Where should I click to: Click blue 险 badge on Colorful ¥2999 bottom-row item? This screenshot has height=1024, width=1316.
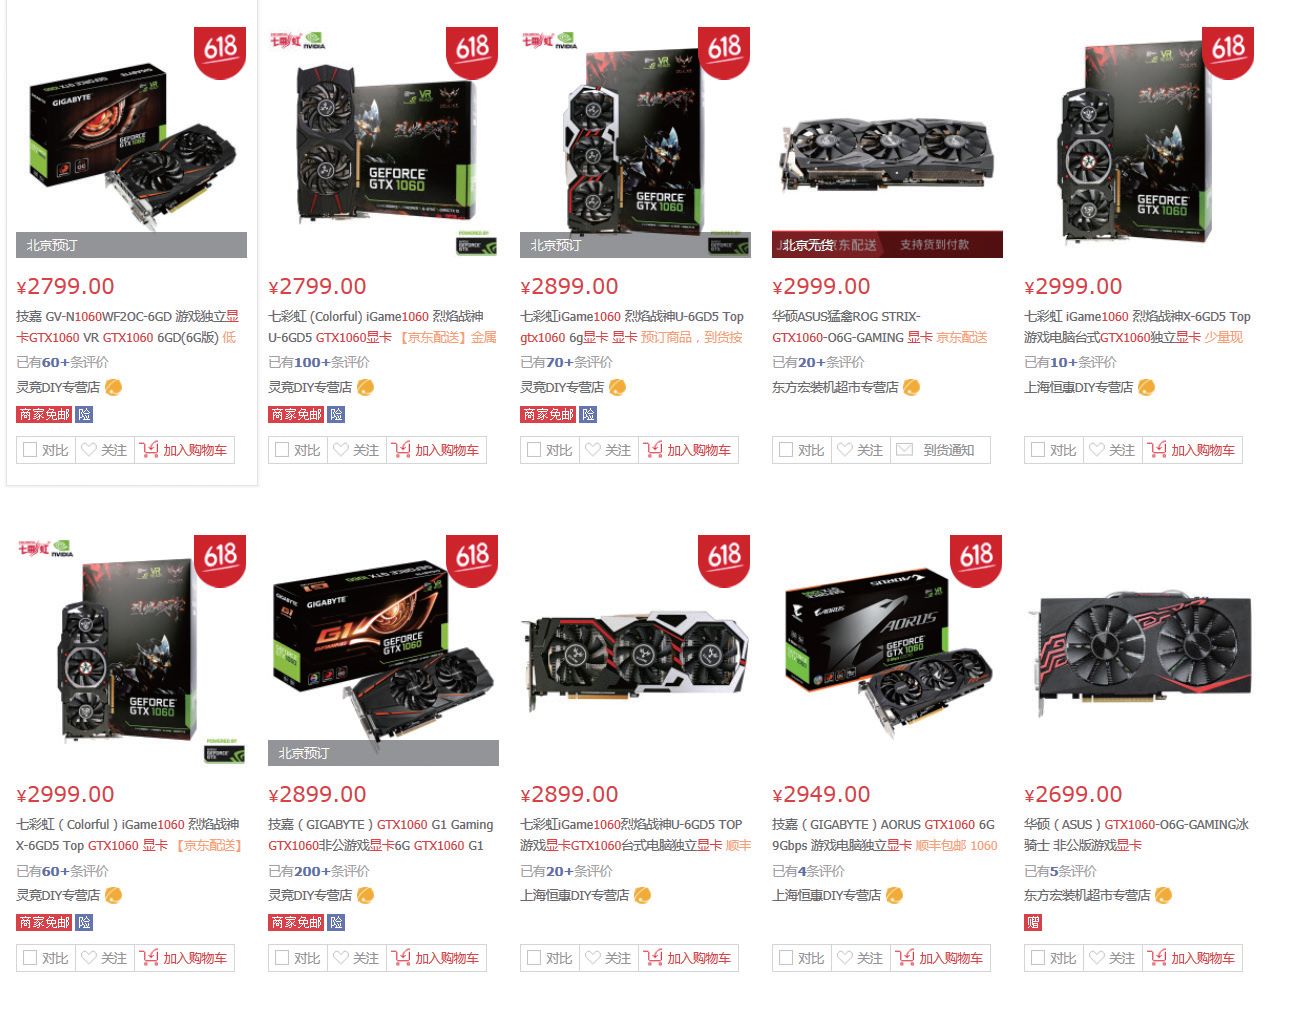click(x=84, y=922)
